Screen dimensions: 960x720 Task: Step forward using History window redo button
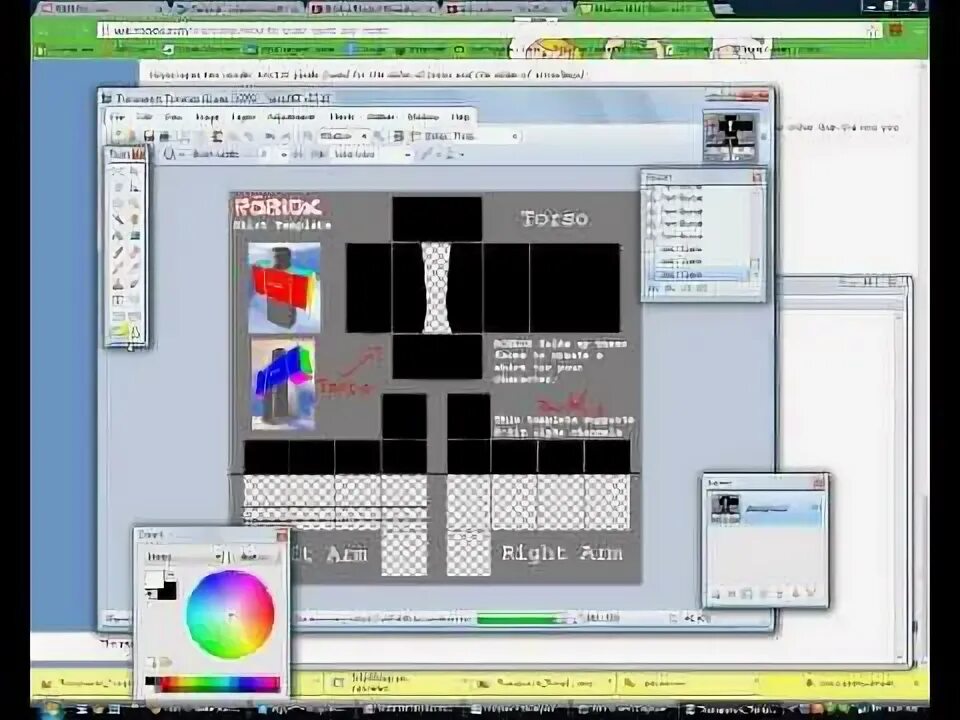[x=685, y=288]
